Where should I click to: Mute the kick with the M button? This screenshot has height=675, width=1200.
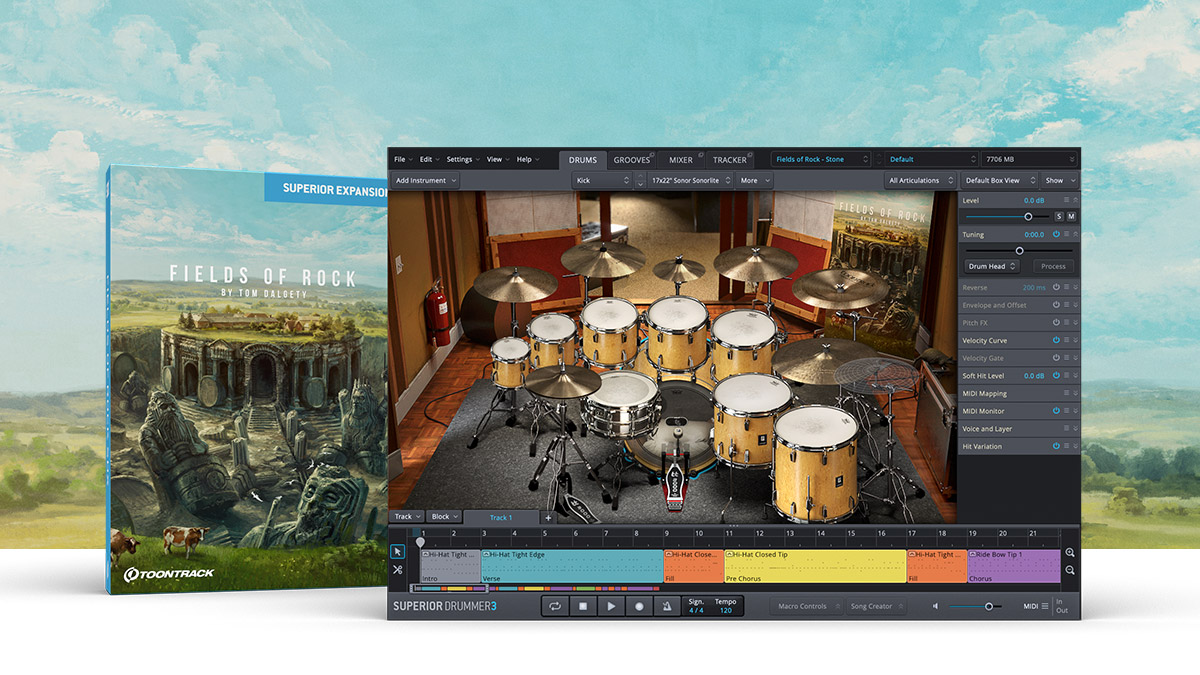pos(1071,216)
